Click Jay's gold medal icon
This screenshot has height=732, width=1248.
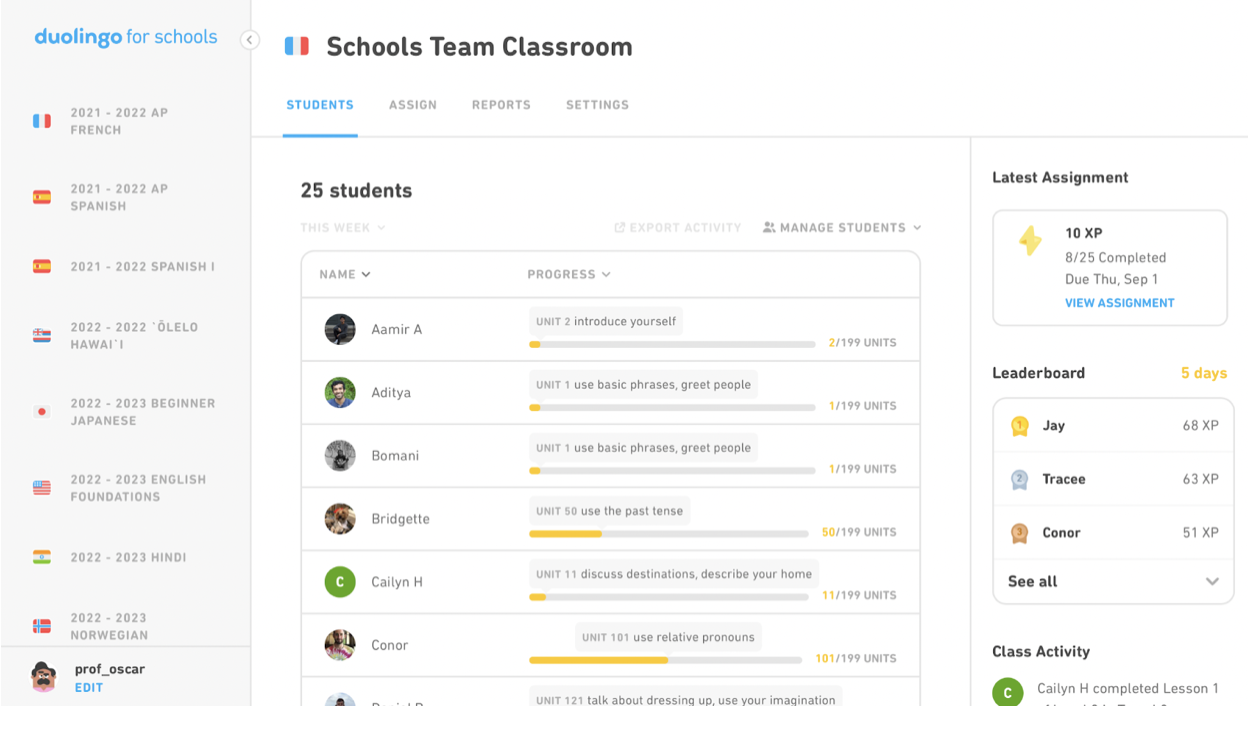tap(1019, 426)
